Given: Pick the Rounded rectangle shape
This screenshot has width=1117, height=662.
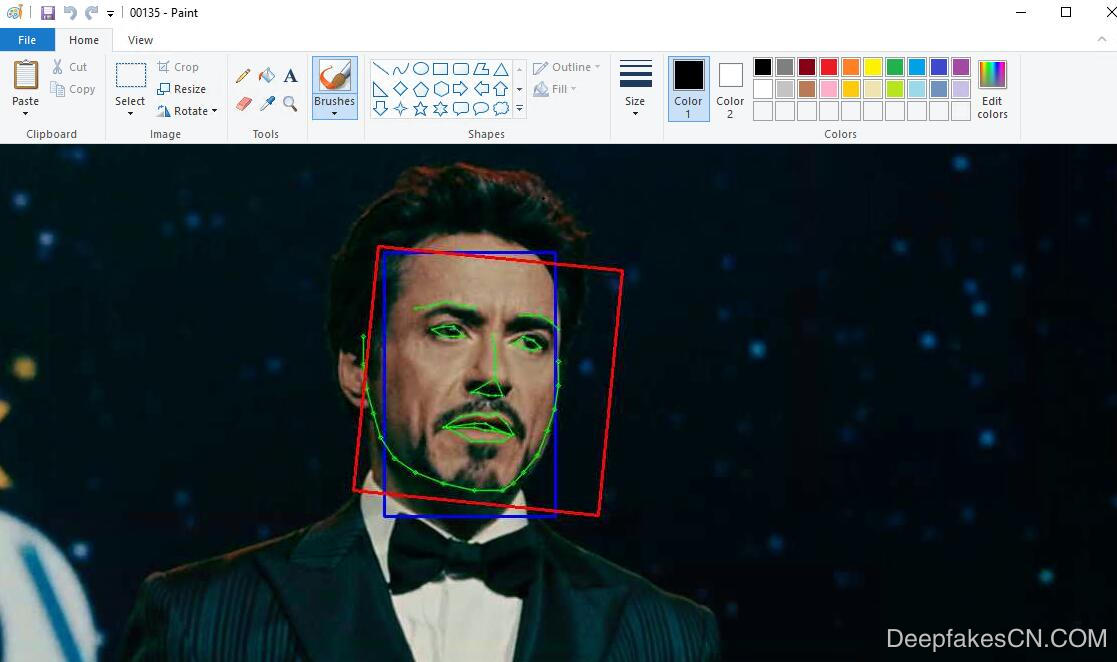Looking at the screenshot, I should 461,69.
